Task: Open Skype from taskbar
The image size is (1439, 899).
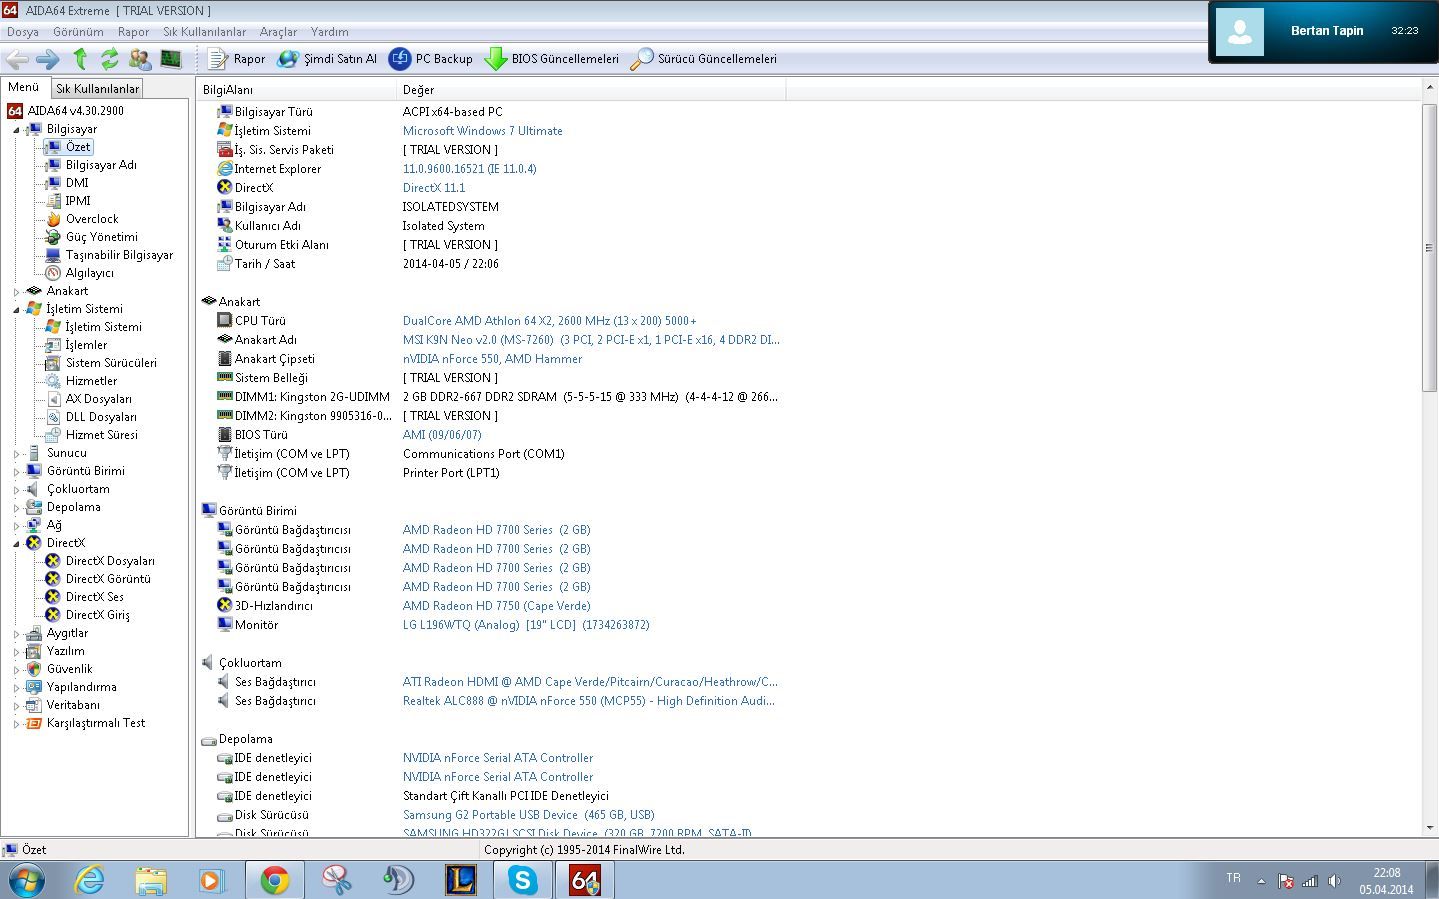Action: coord(523,880)
